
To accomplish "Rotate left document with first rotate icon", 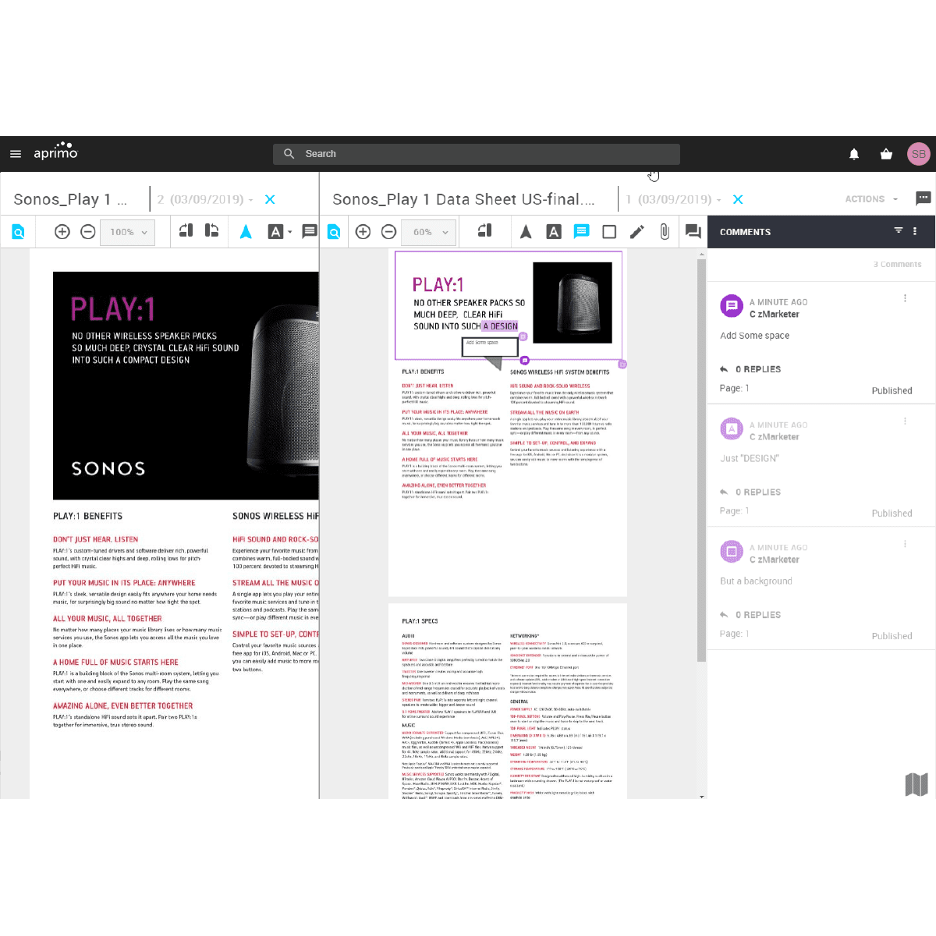I will tap(186, 230).
